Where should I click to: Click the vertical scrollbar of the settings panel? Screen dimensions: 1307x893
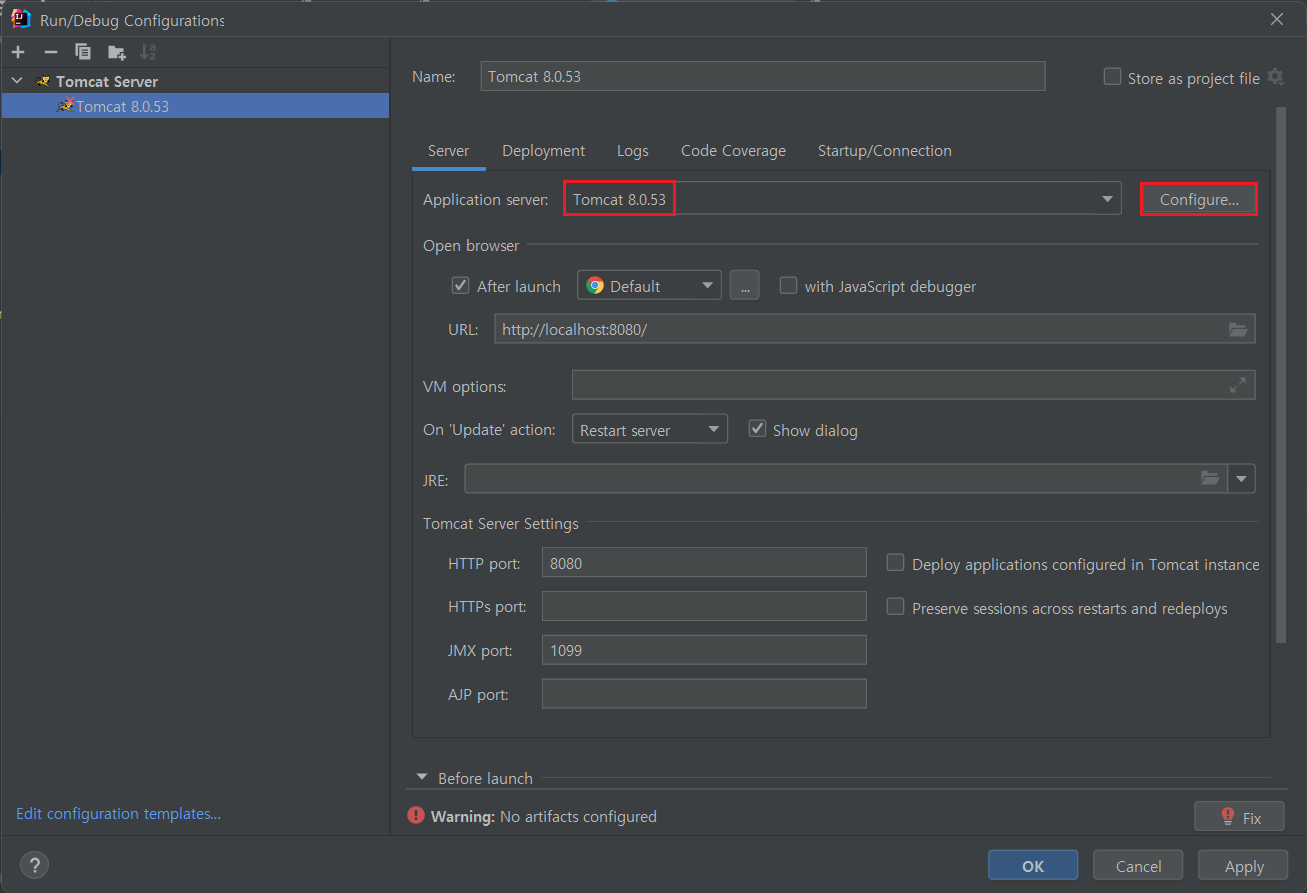tap(1281, 375)
